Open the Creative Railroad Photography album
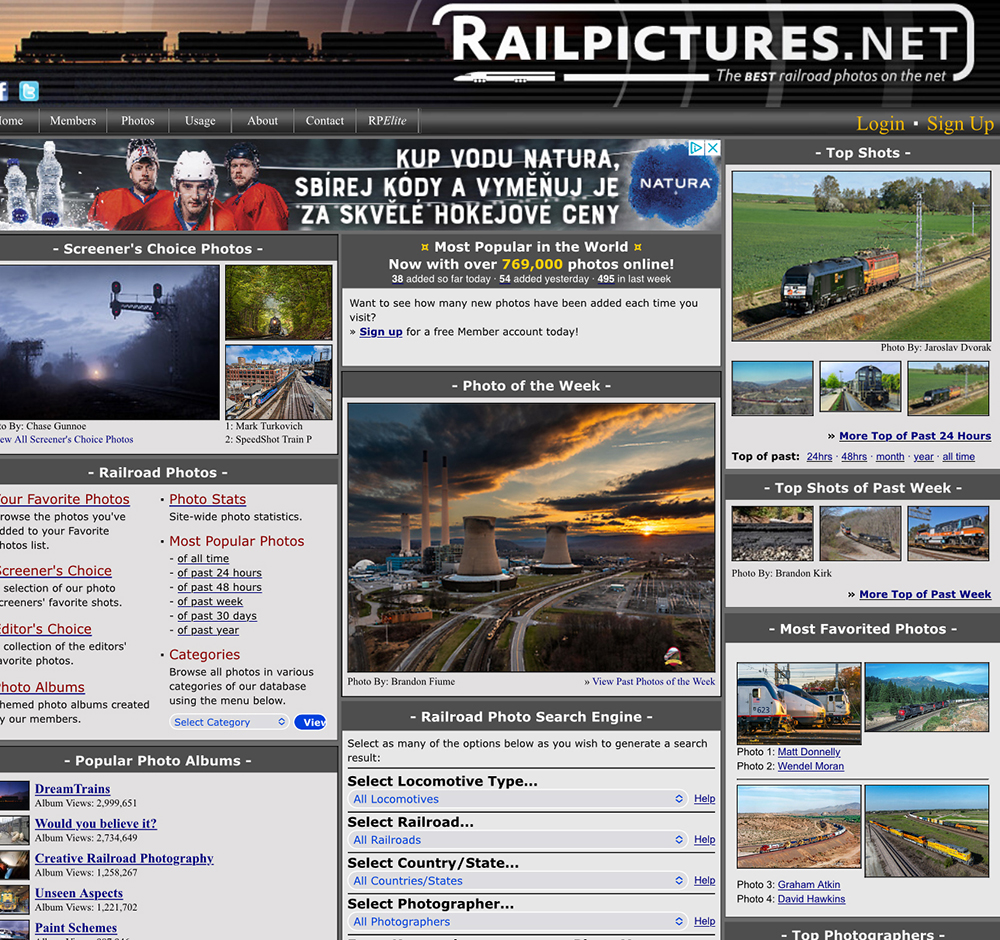Viewport: 1000px width, 940px height. [124, 858]
